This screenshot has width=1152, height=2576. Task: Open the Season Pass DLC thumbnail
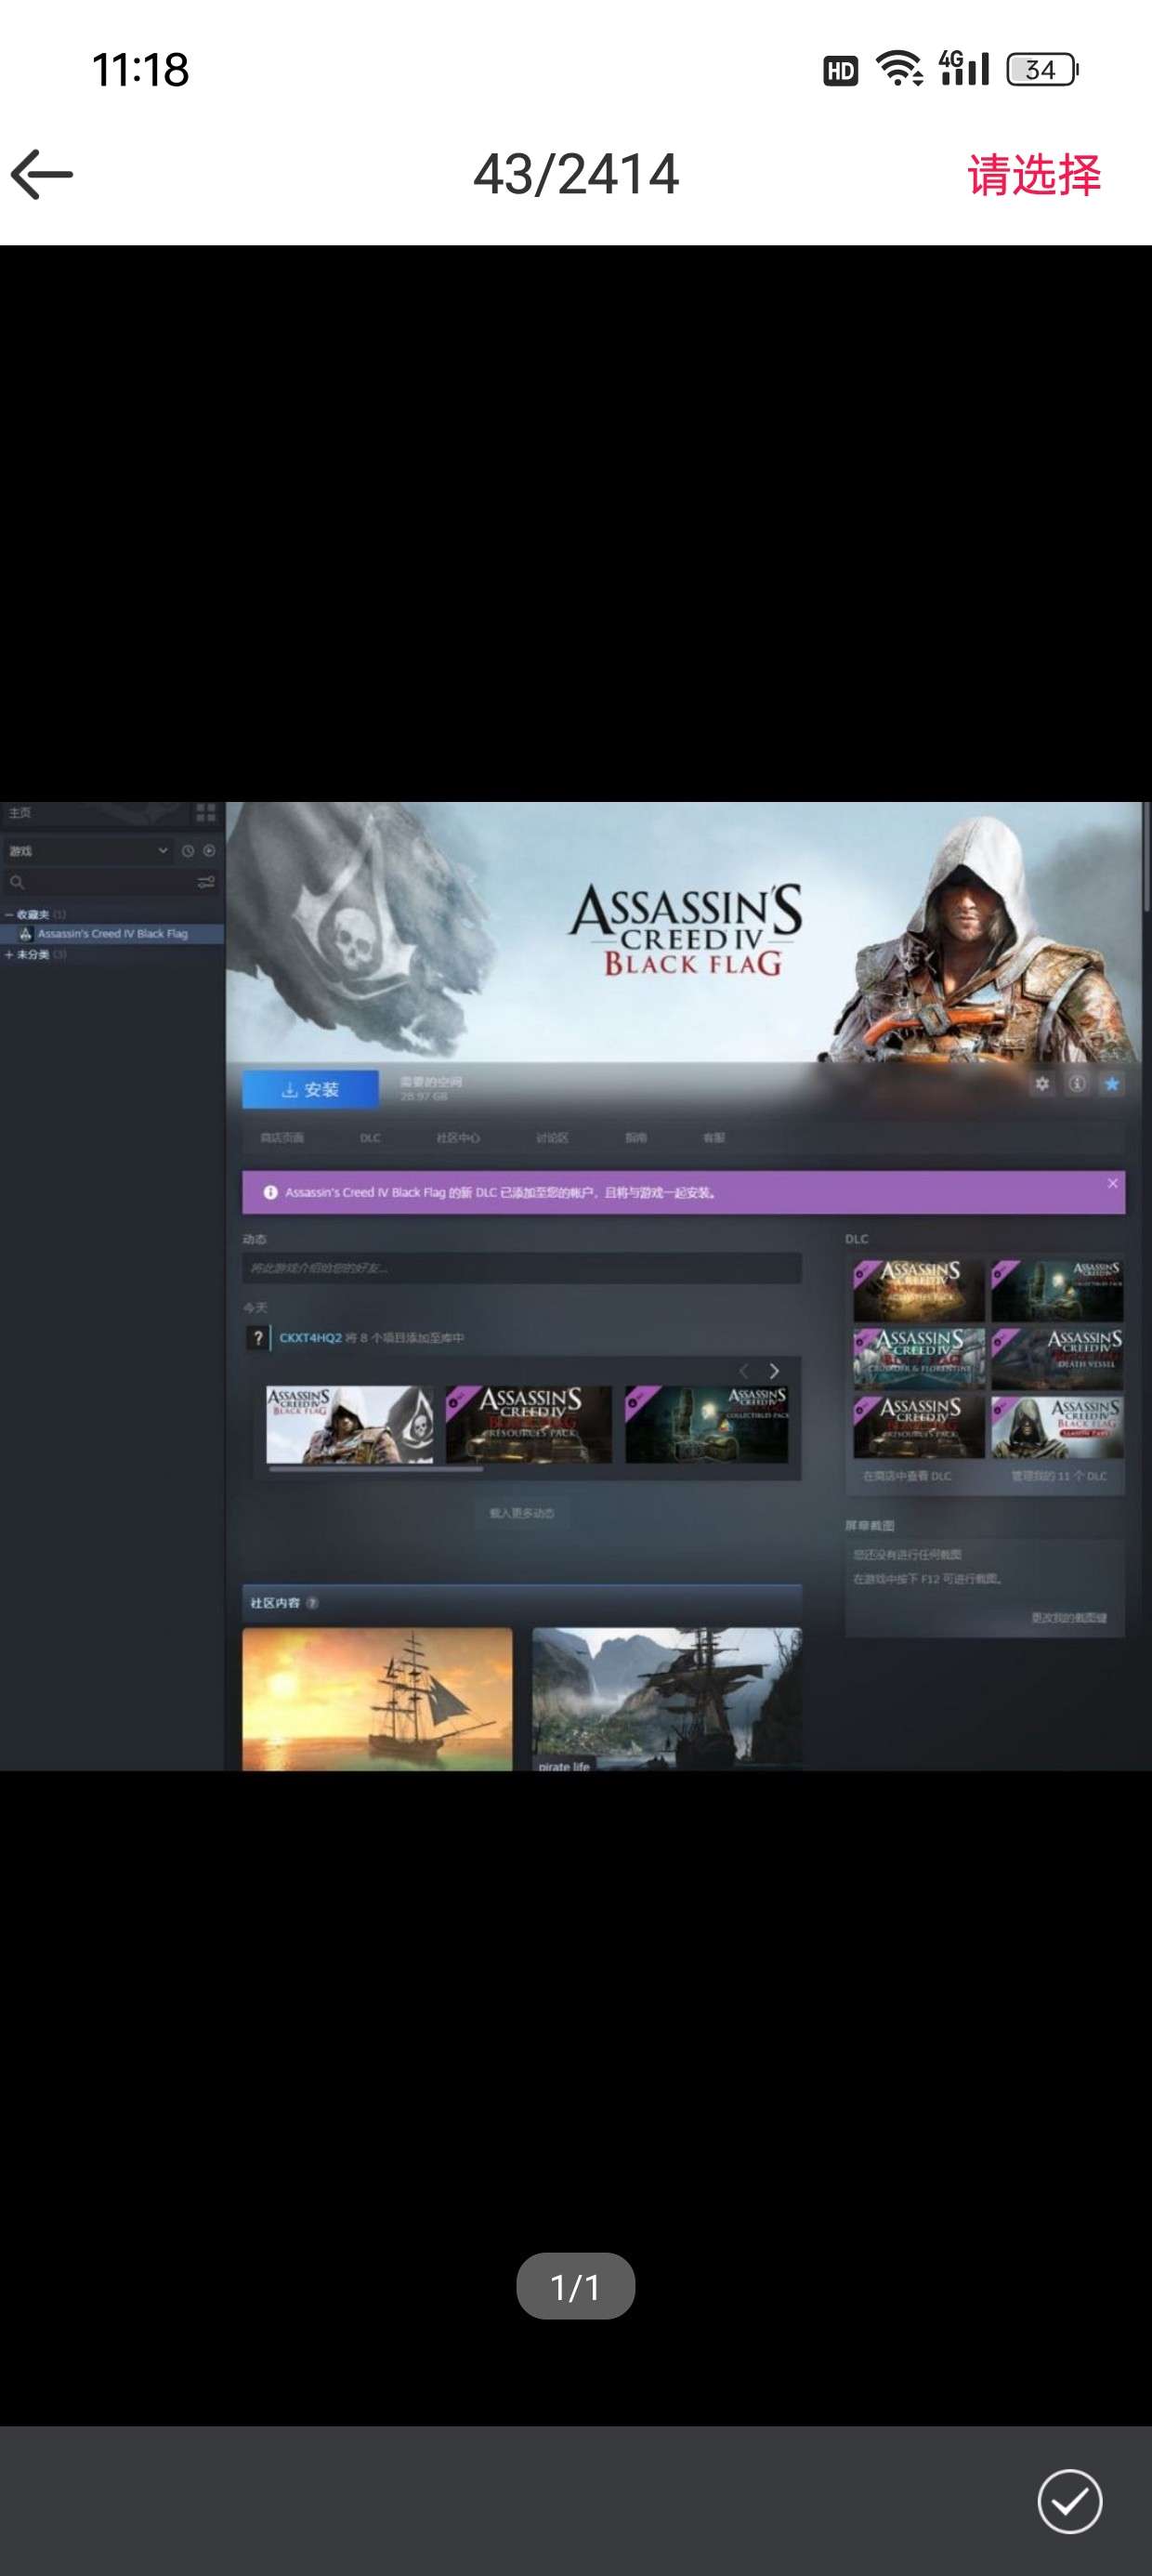click(1057, 1427)
